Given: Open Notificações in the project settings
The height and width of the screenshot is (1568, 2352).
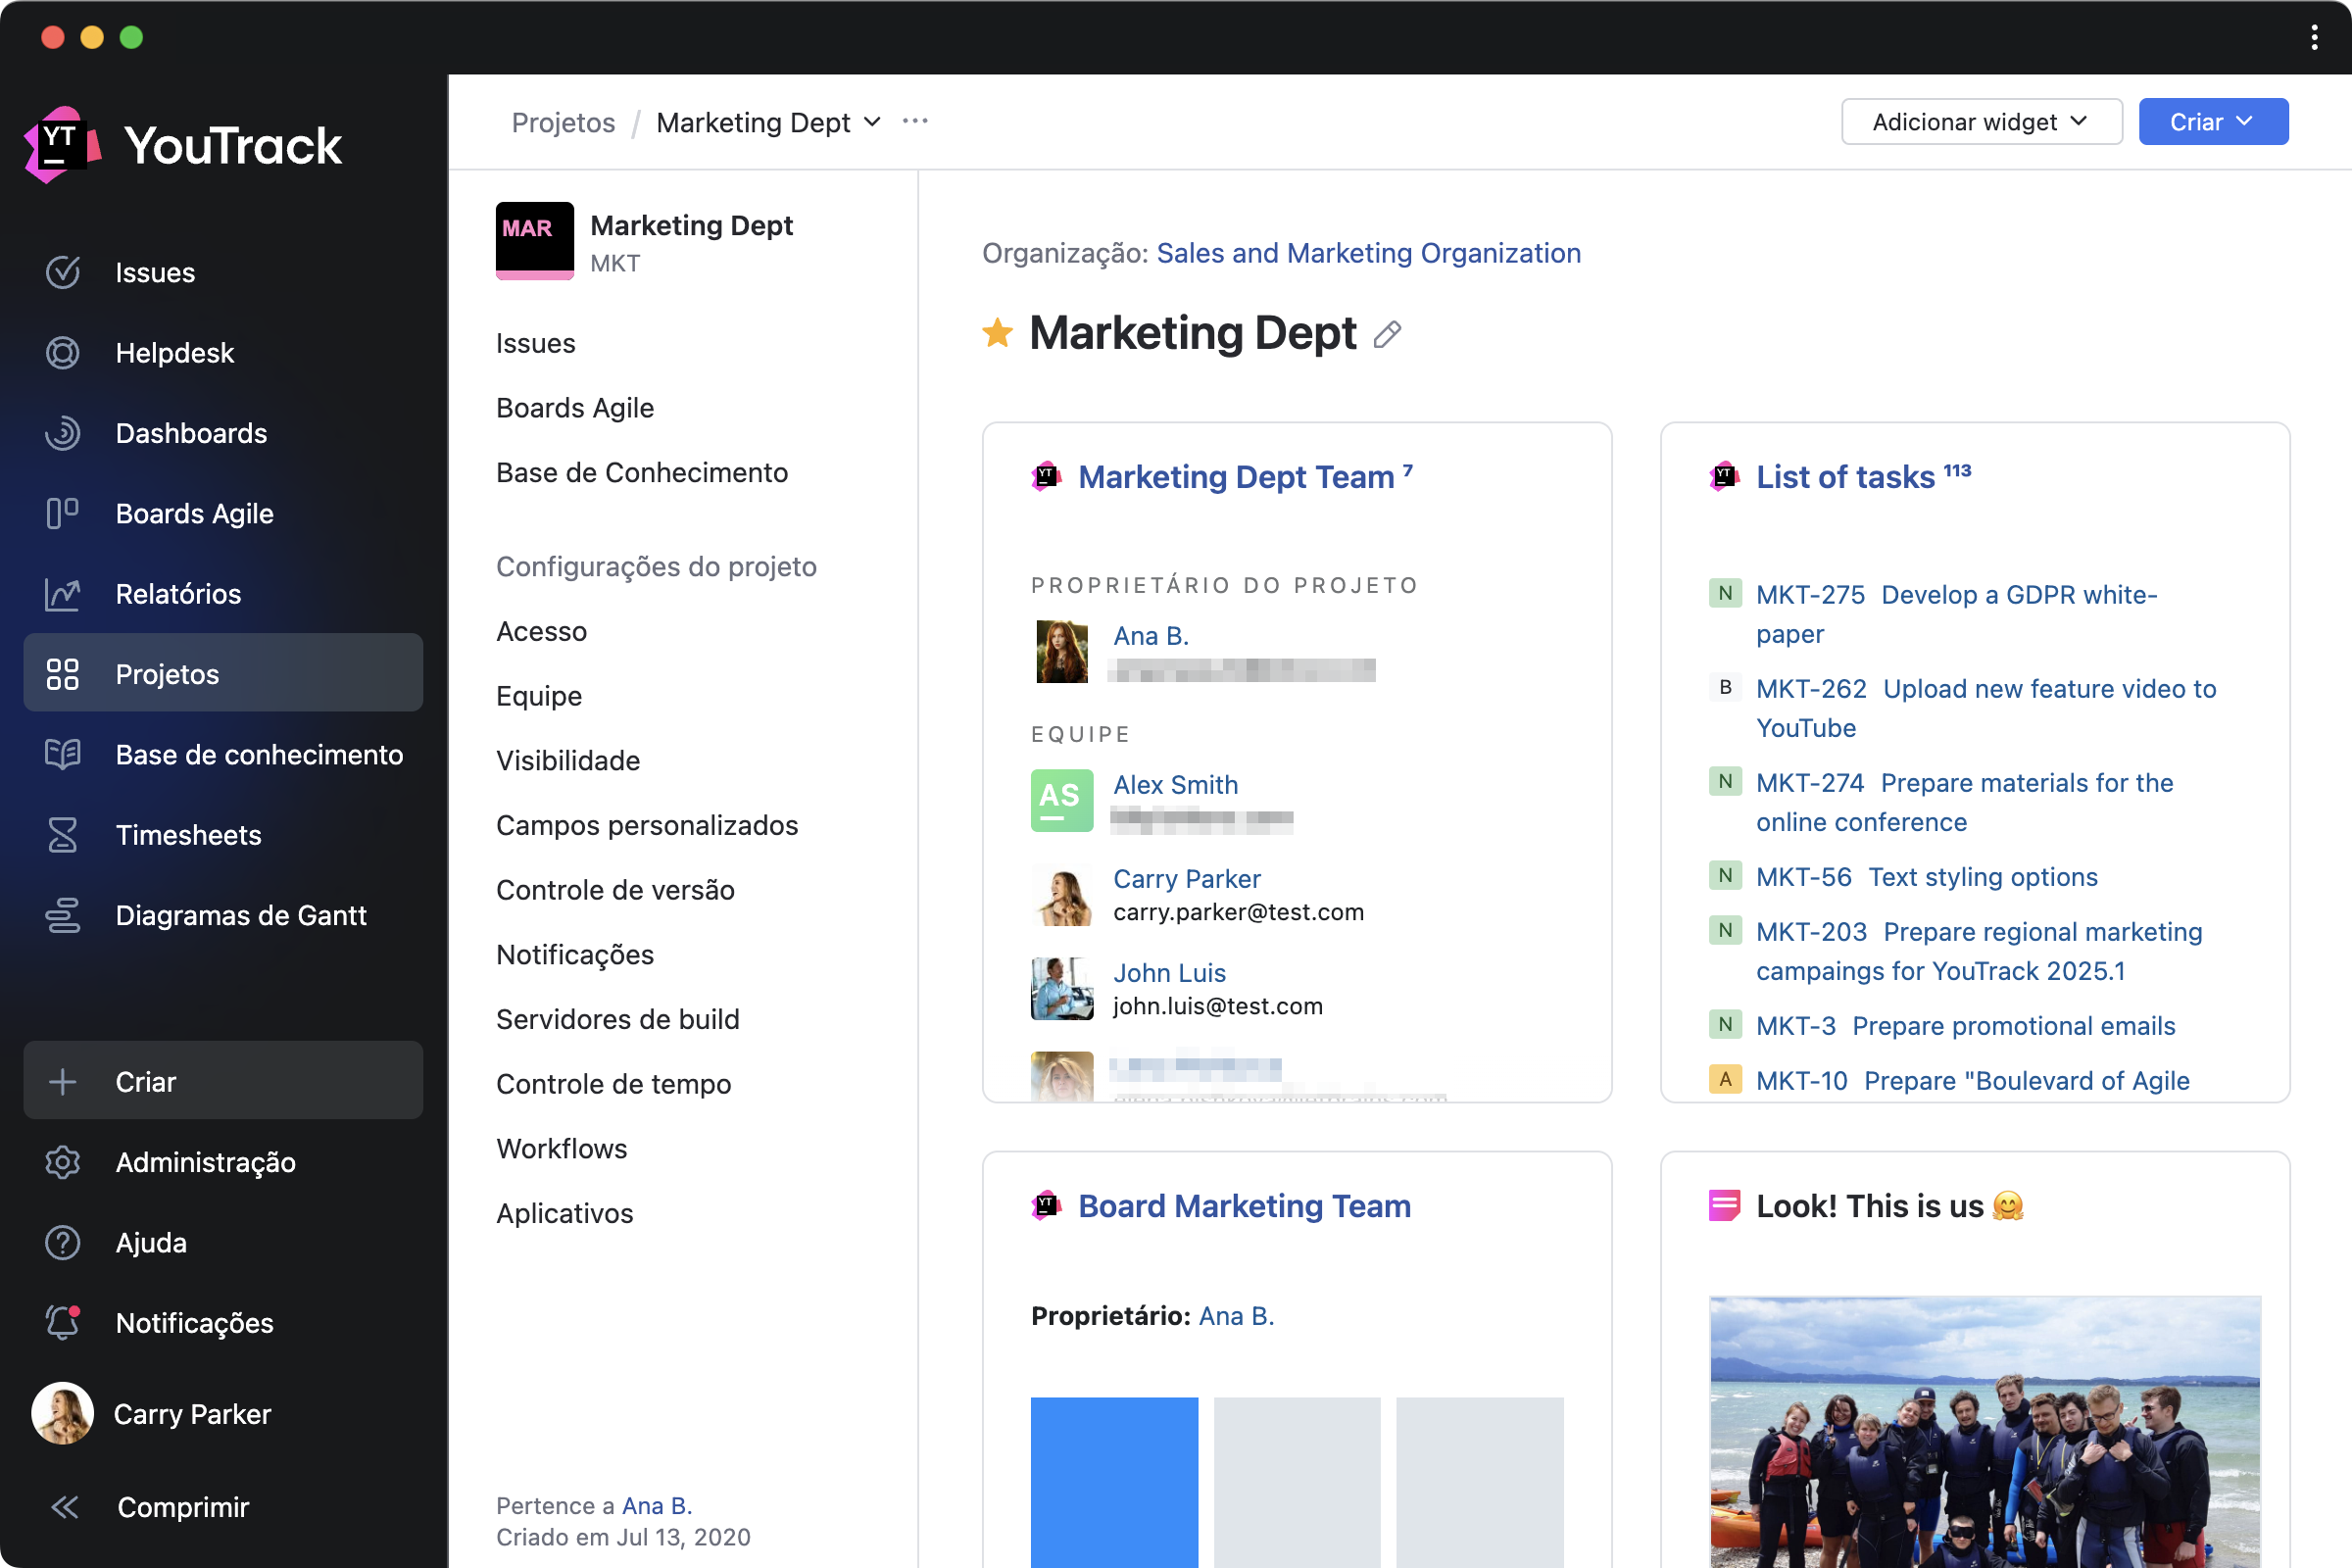Looking at the screenshot, I should [x=575, y=954].
